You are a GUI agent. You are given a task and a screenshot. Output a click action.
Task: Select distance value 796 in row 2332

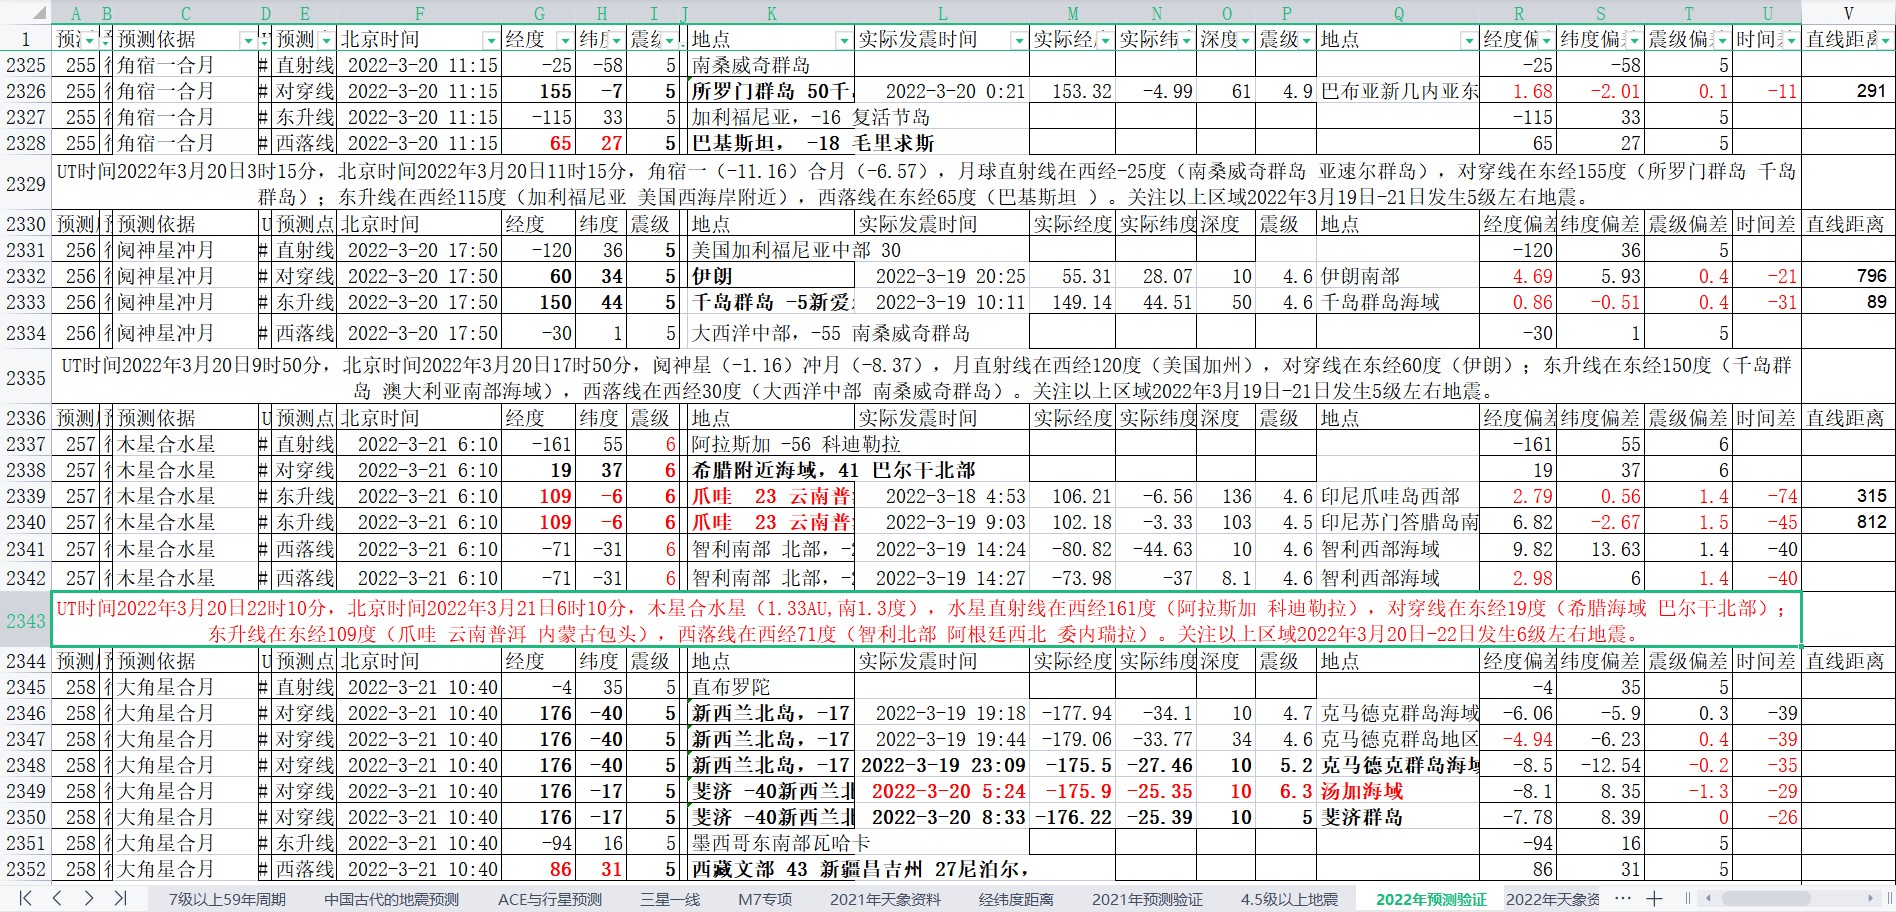tap(1848, 276)
